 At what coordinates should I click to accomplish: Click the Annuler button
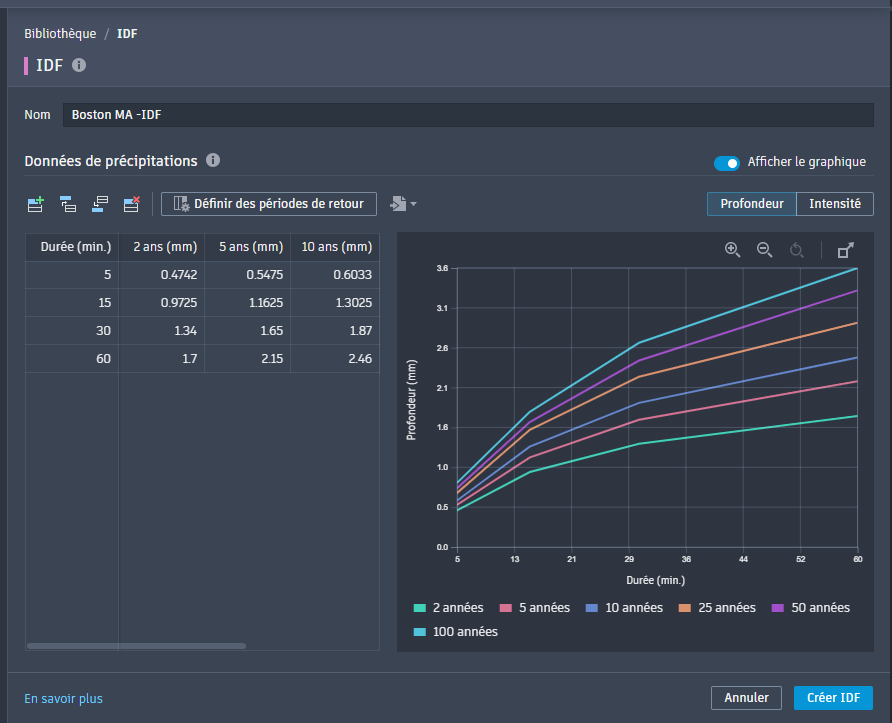coord(746,697)
